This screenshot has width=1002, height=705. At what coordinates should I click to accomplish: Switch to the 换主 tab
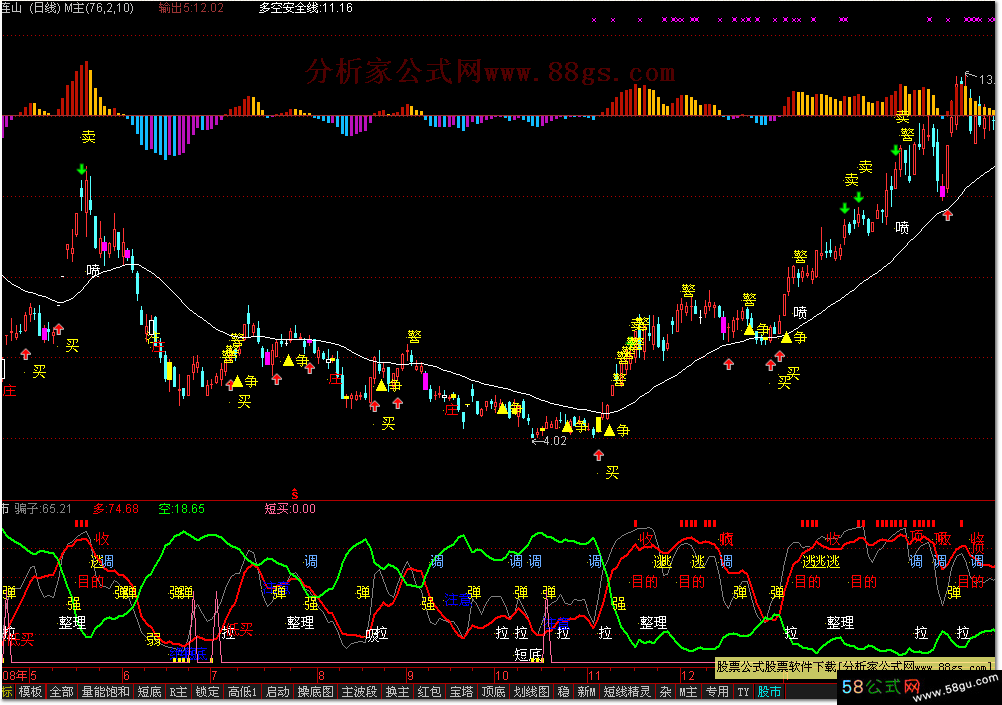click(x=397, y=692)
